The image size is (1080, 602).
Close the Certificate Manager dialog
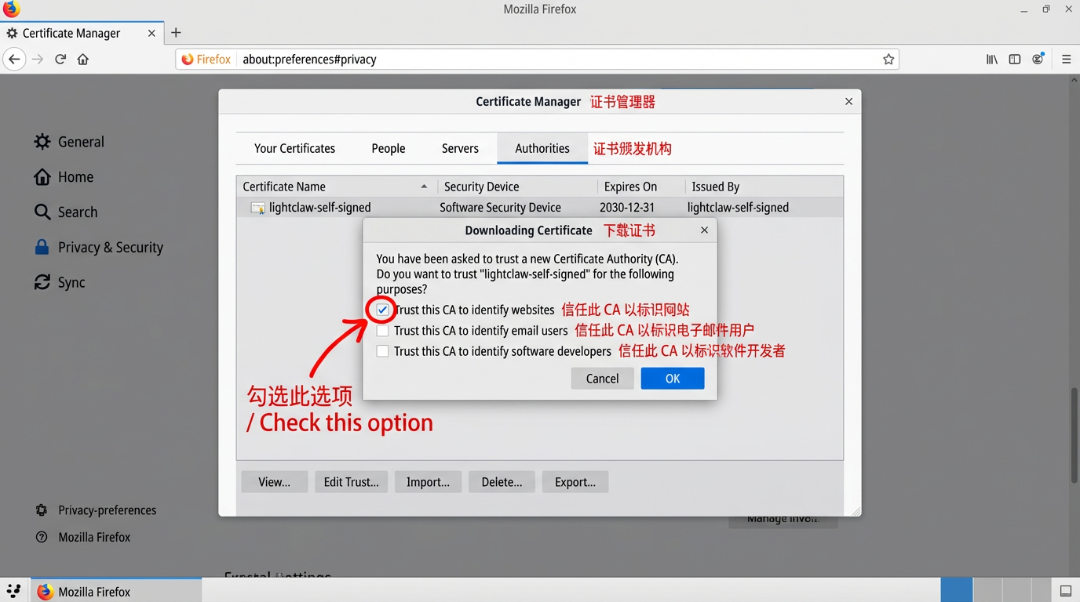[x=849, y=101]
